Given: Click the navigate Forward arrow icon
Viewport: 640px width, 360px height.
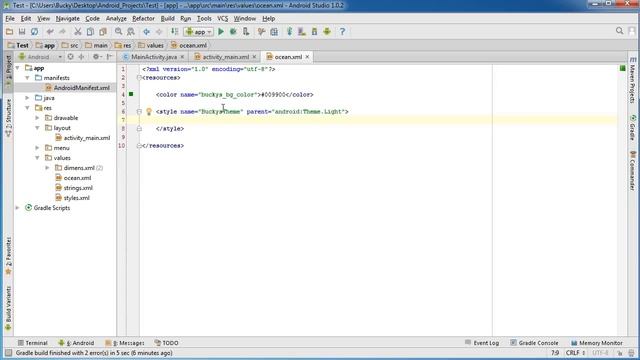Looking at the screenshot, I should coord(159,31).
